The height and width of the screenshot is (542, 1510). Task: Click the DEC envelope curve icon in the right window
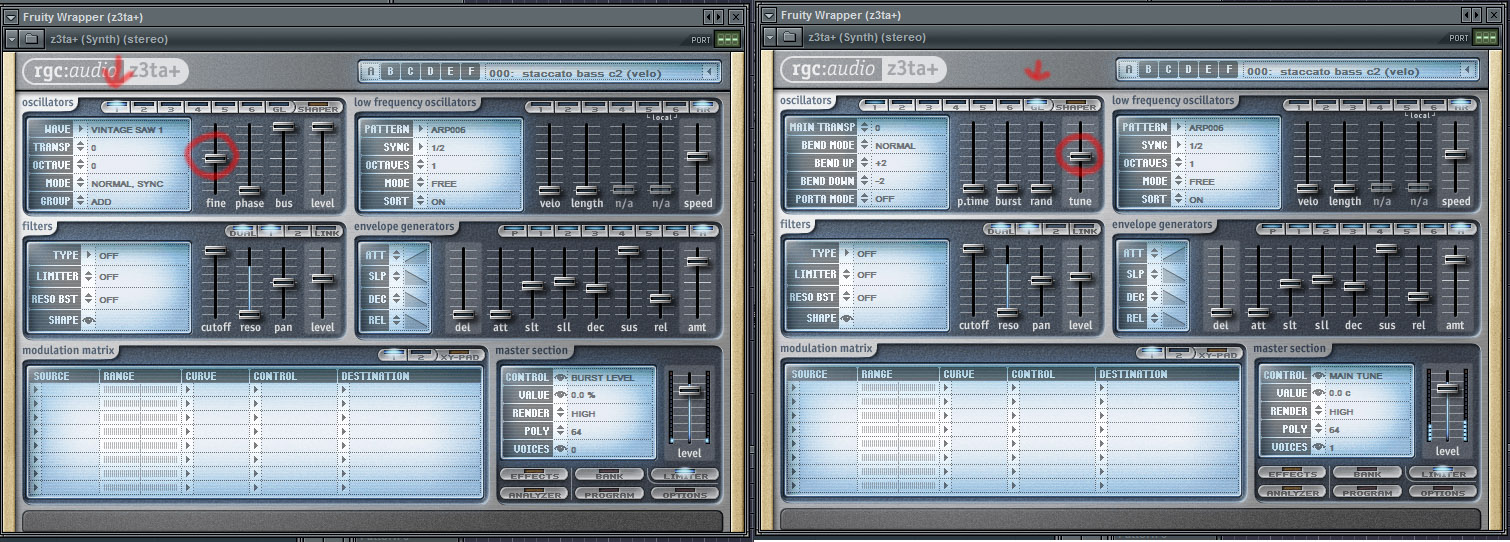1173,297
